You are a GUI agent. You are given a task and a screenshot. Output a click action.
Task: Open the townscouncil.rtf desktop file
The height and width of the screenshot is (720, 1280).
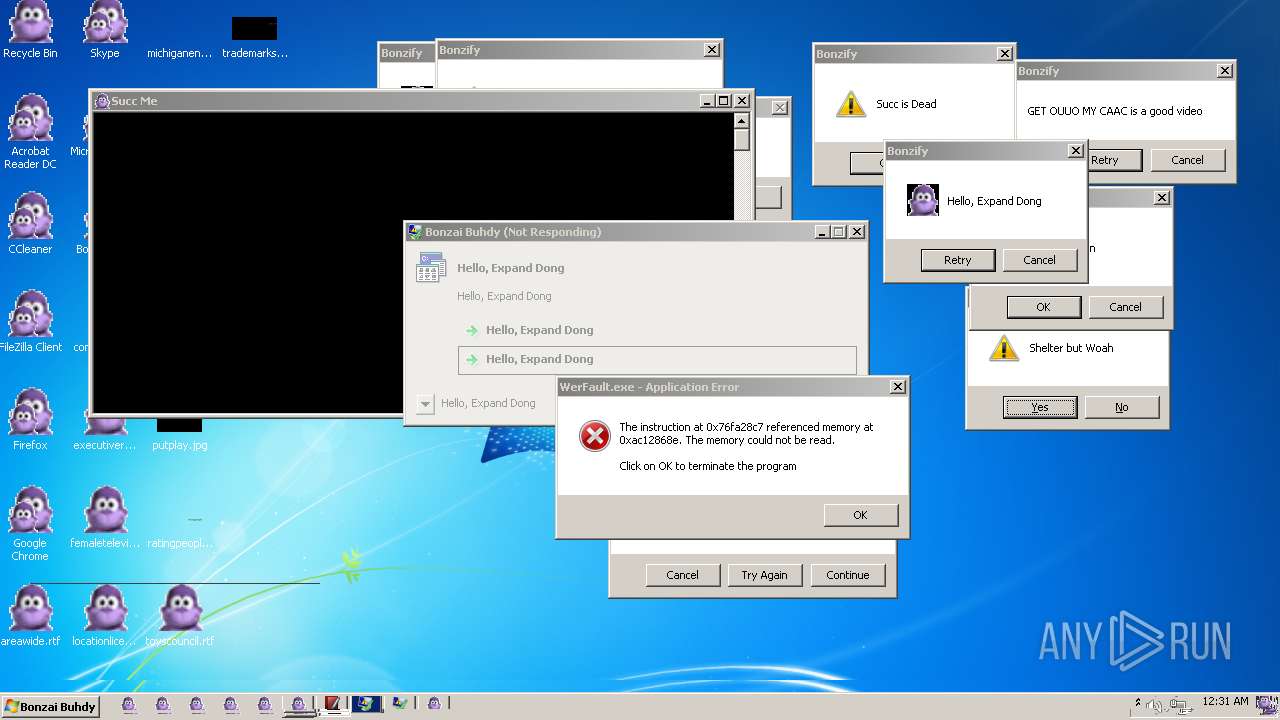coord(180,615)
